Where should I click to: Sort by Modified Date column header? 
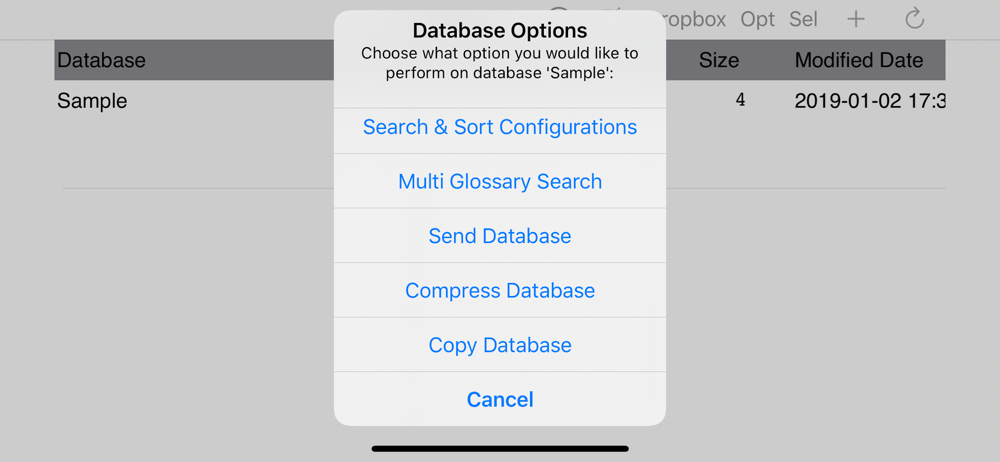(858, 60)
